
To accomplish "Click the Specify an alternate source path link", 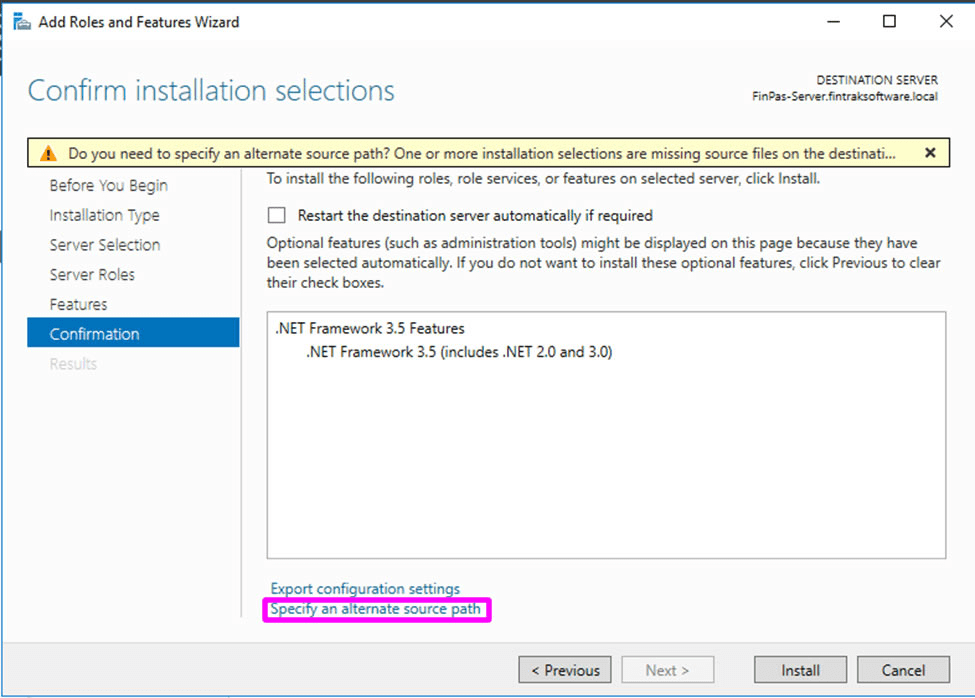I will coord(376,609).
